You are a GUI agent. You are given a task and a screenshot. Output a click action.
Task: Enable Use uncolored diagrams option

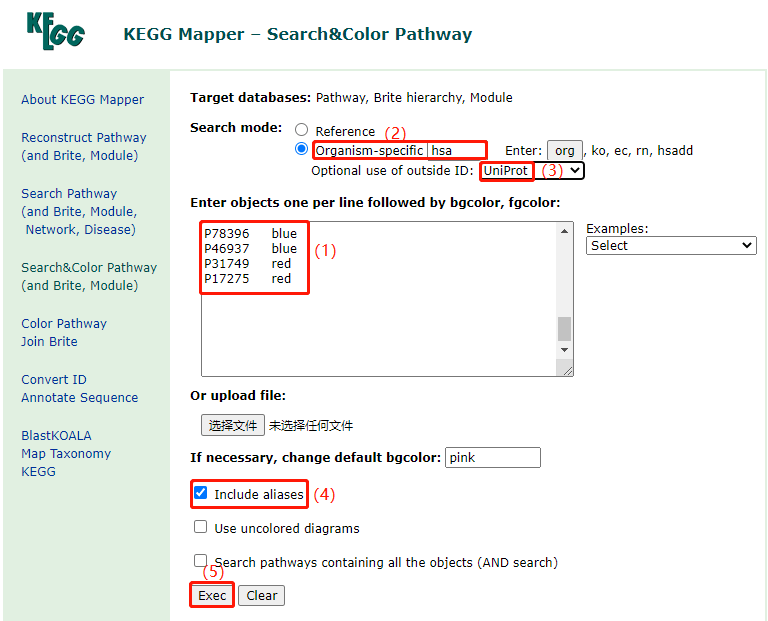point(201,527)
